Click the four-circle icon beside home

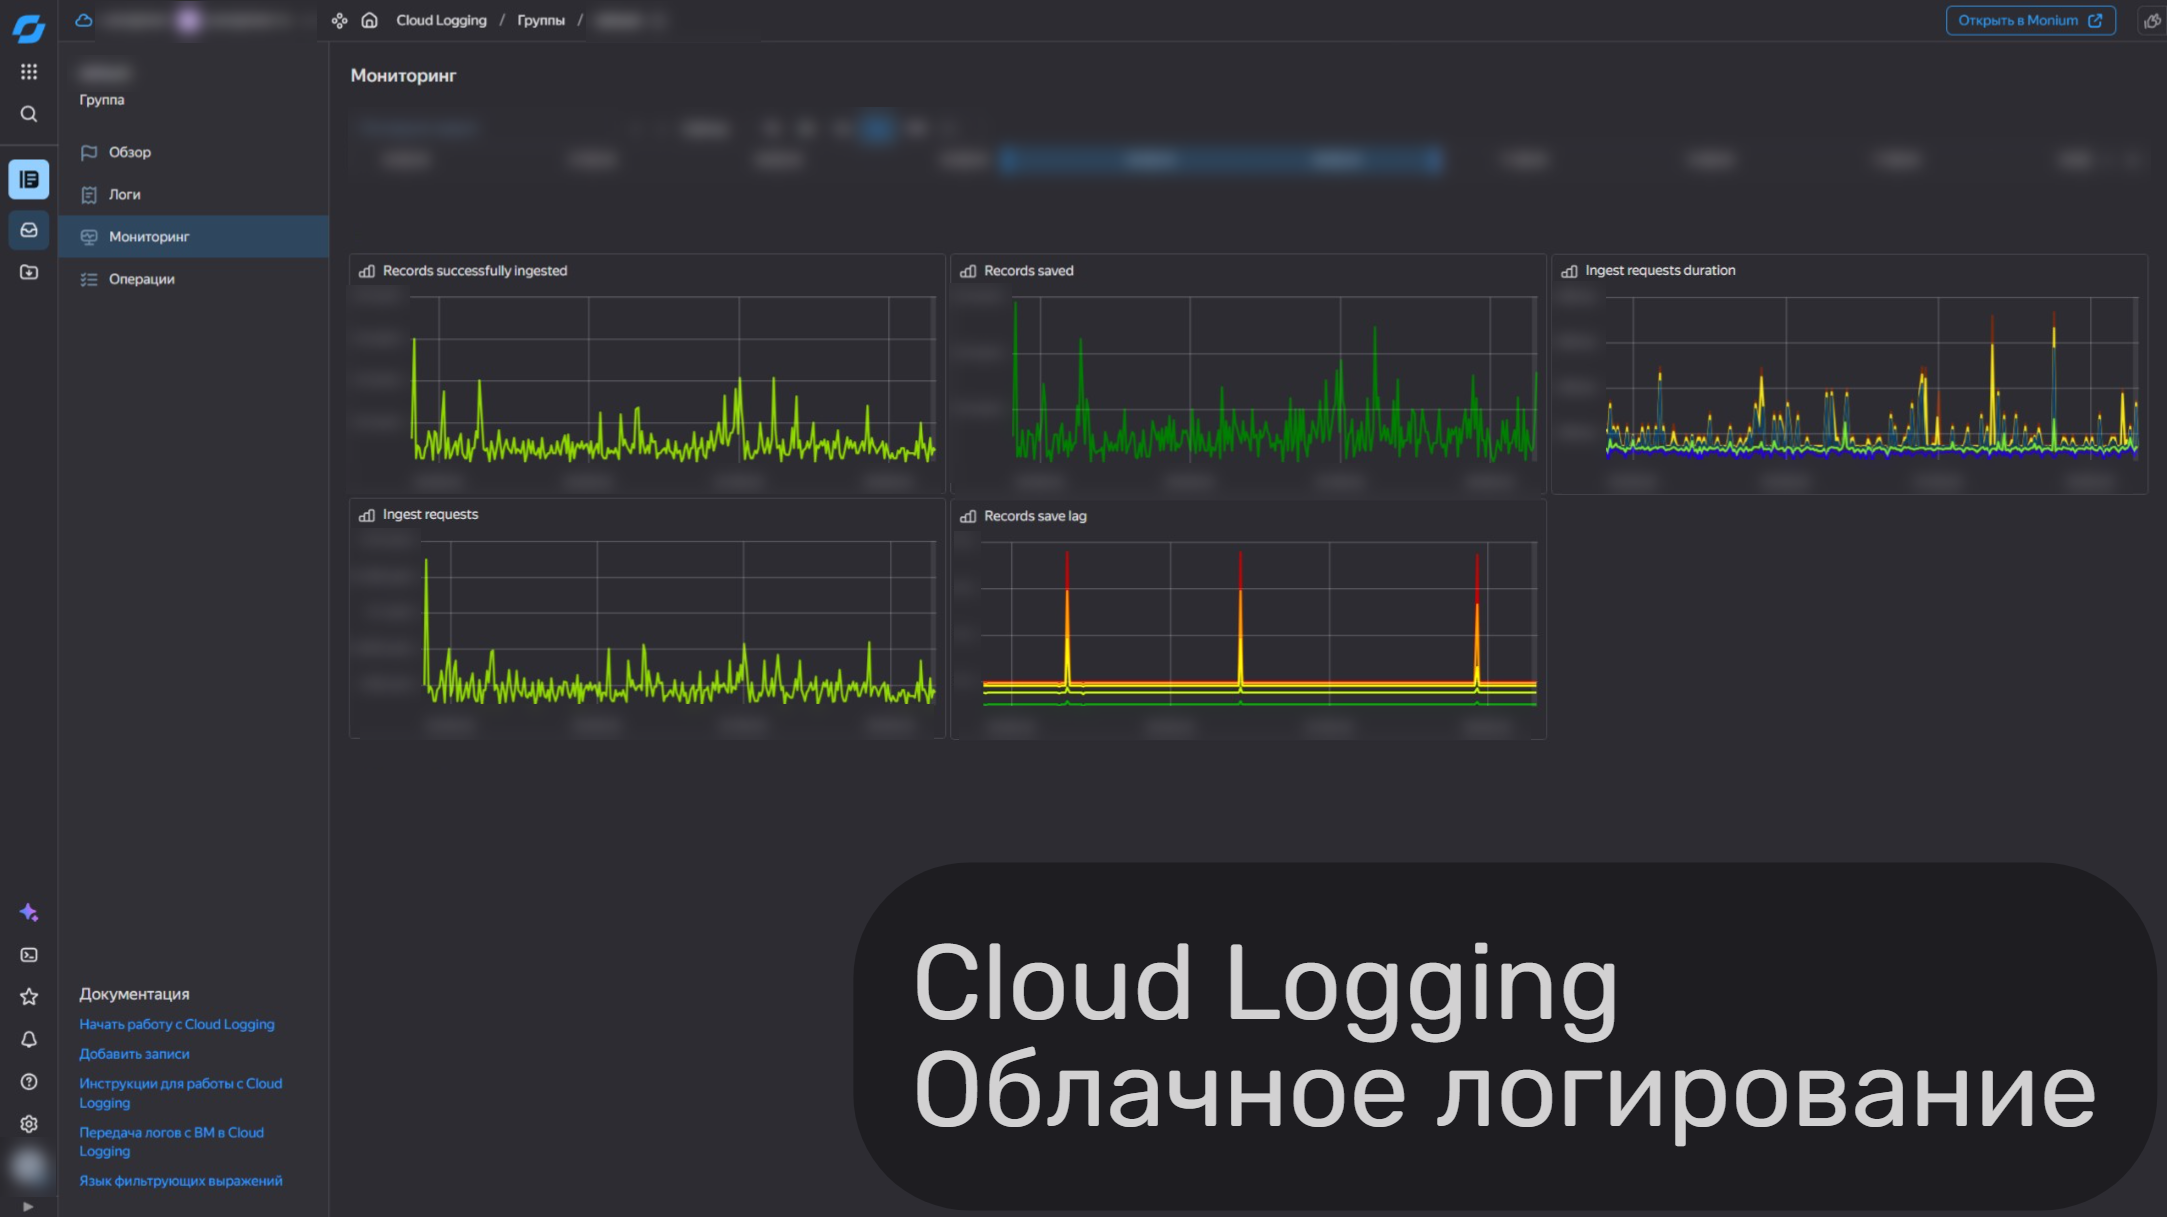click(x=340, y=20)
